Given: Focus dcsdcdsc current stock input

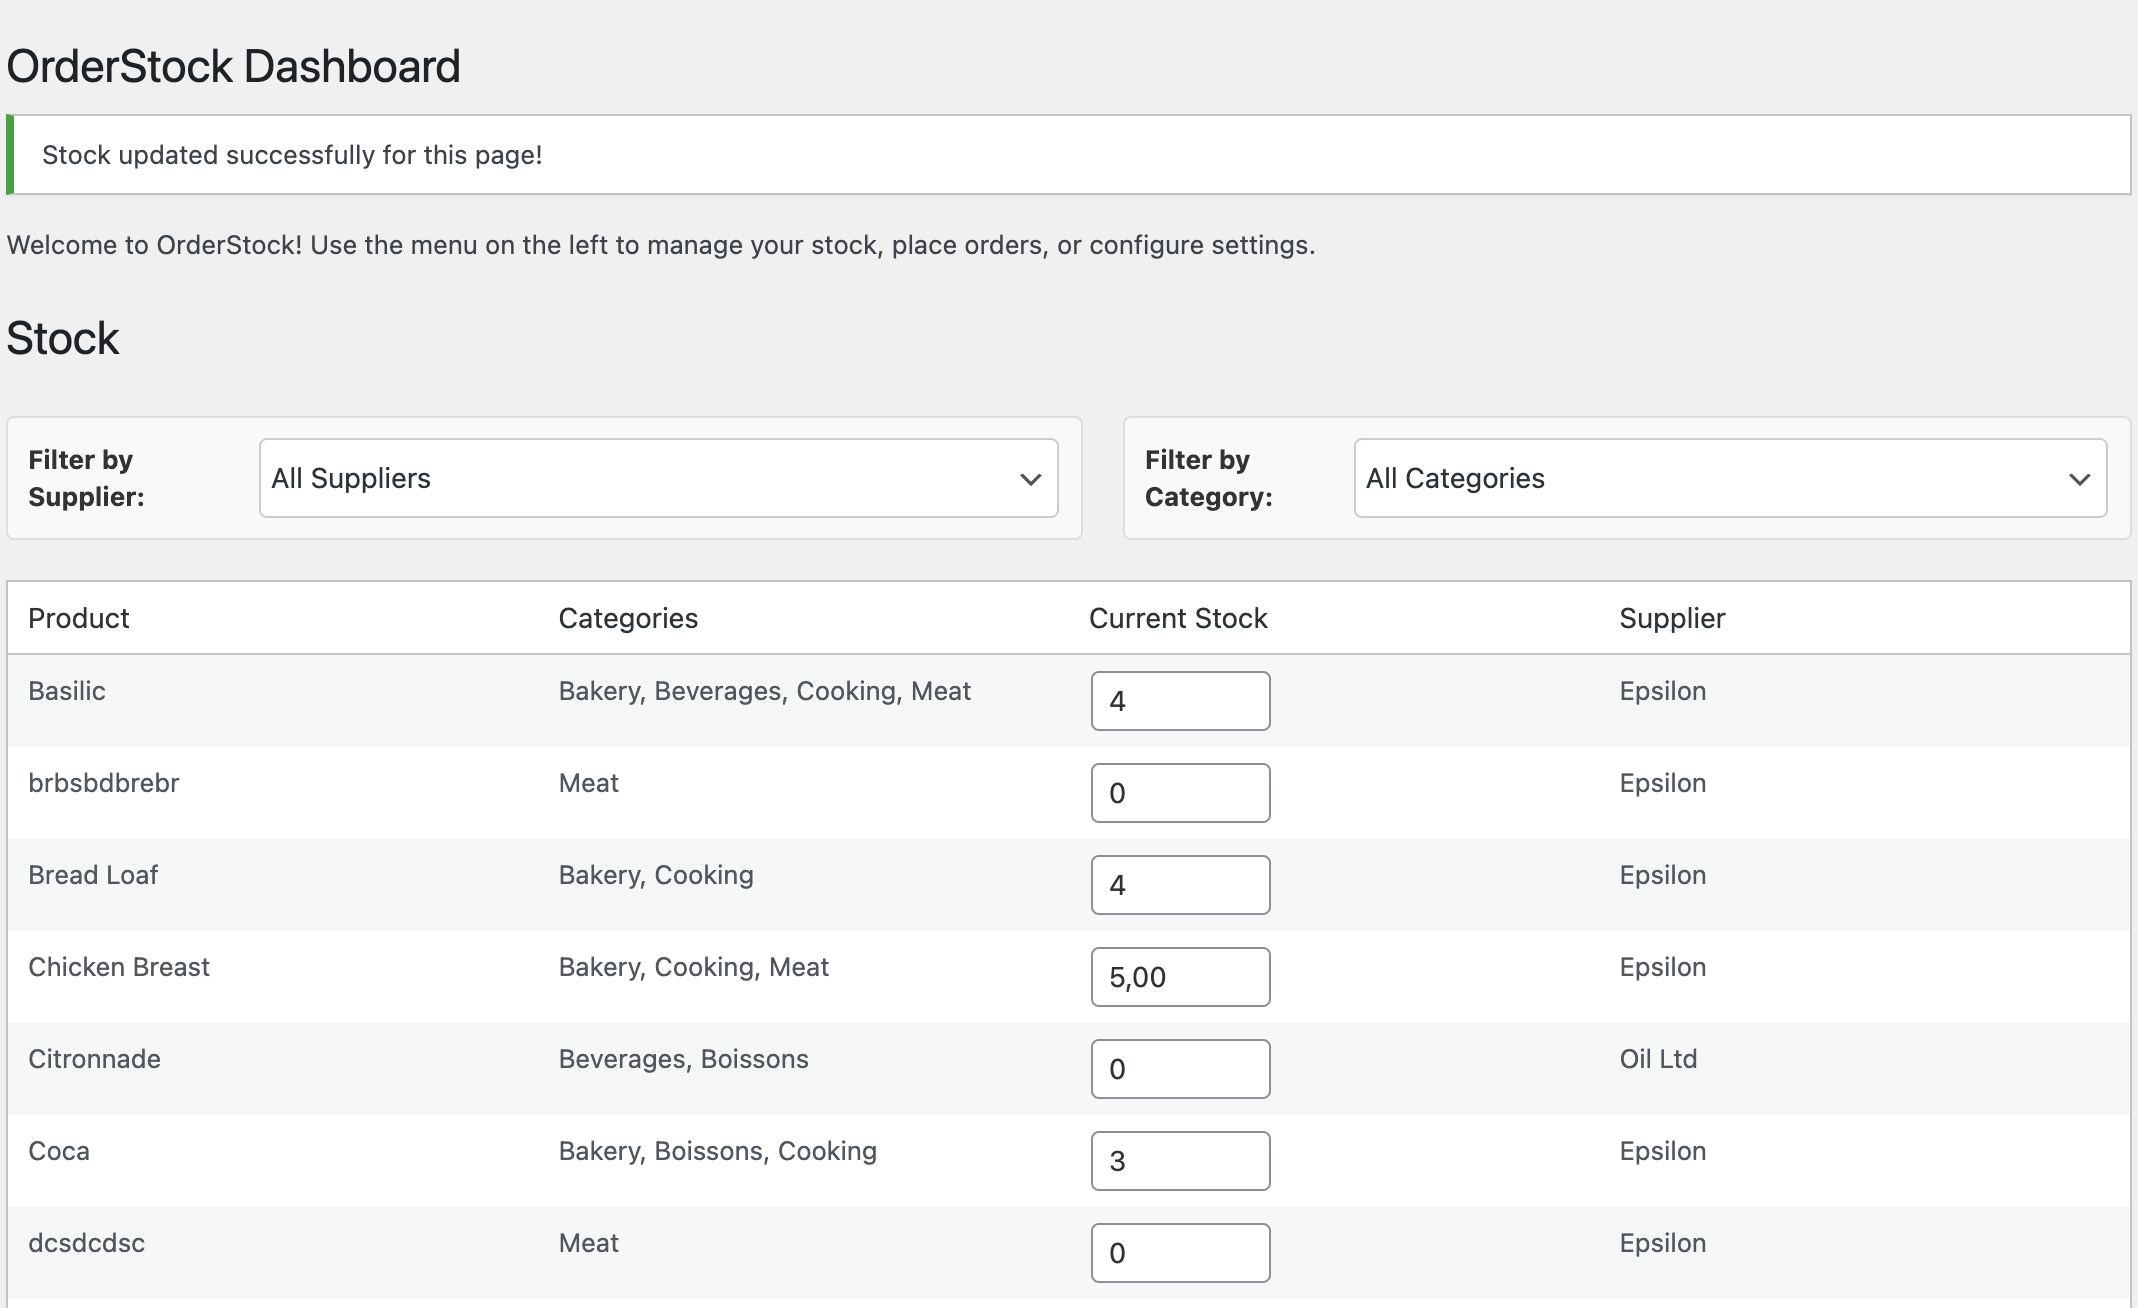Looking at the screenshot, I should [x=1180, y=1253].
